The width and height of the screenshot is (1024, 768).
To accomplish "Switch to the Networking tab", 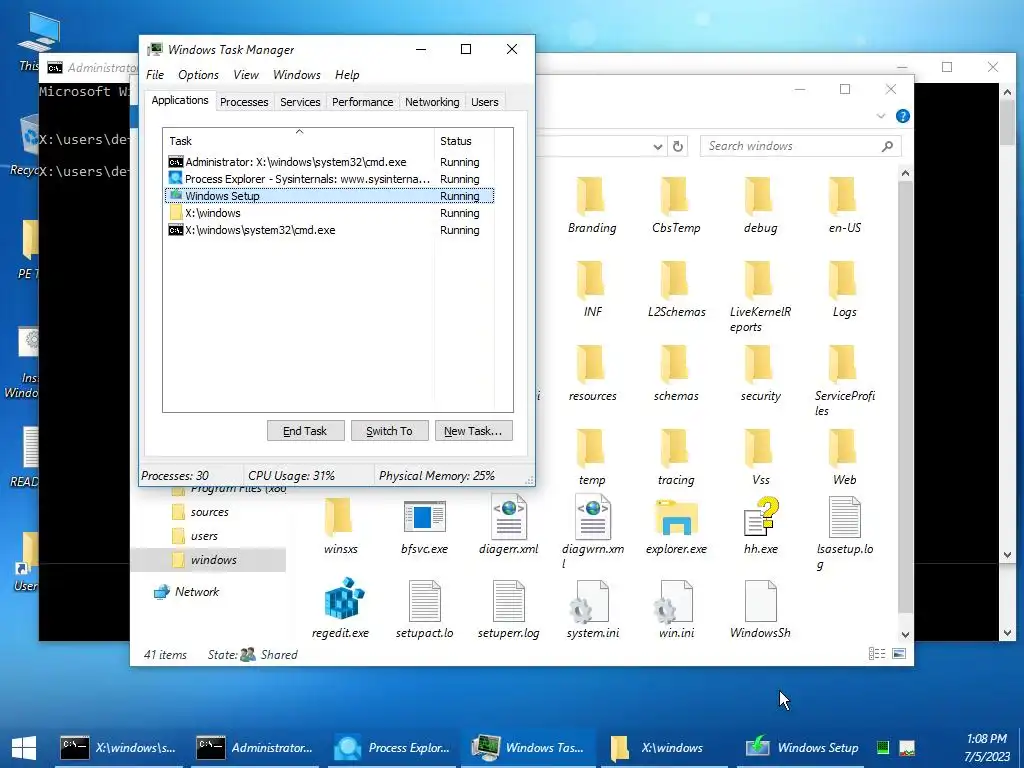I will click(x=432, y=102).
